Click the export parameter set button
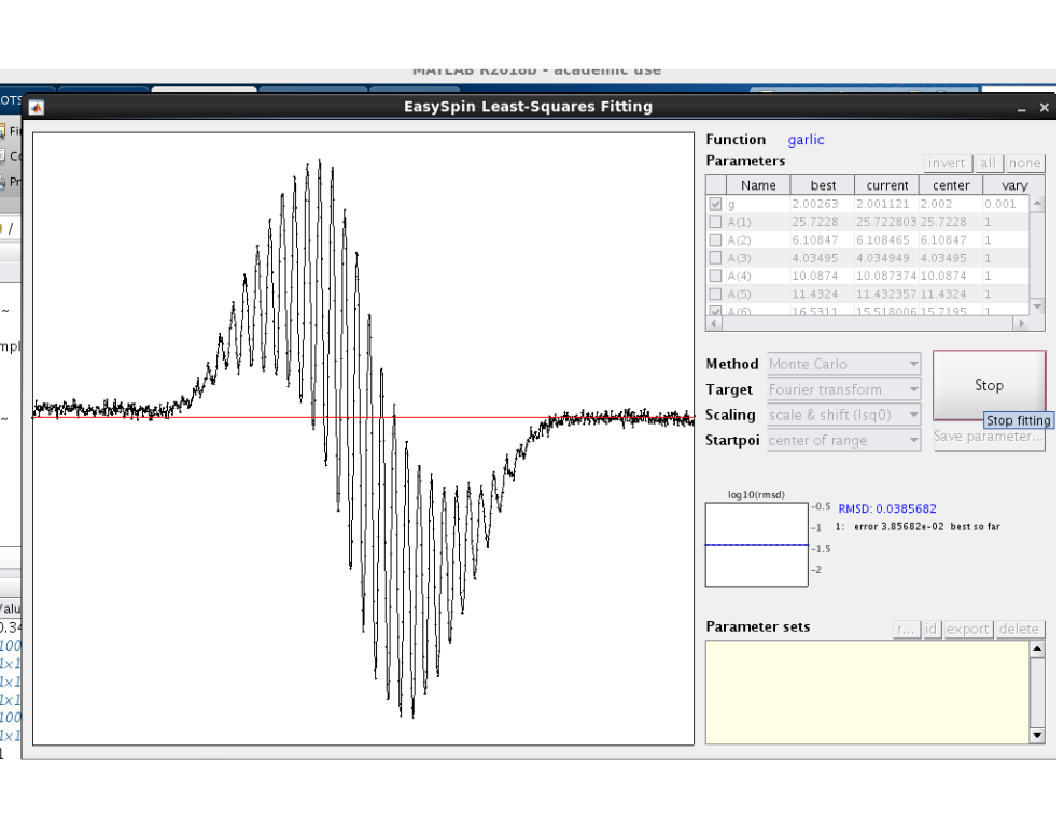 pyautogui.click(x=968, y=629)
